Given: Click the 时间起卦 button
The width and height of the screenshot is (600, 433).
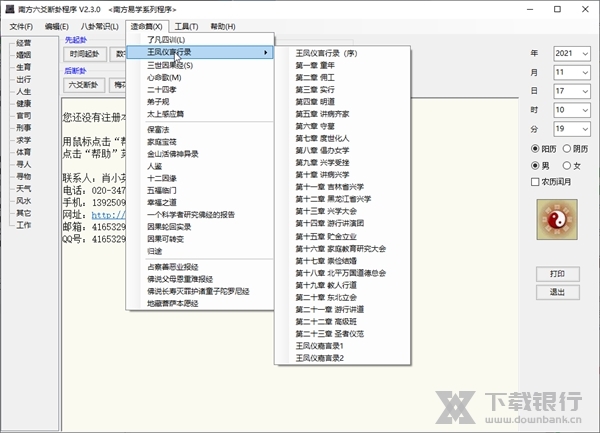Looking at the screenshot, I should 84,54.
